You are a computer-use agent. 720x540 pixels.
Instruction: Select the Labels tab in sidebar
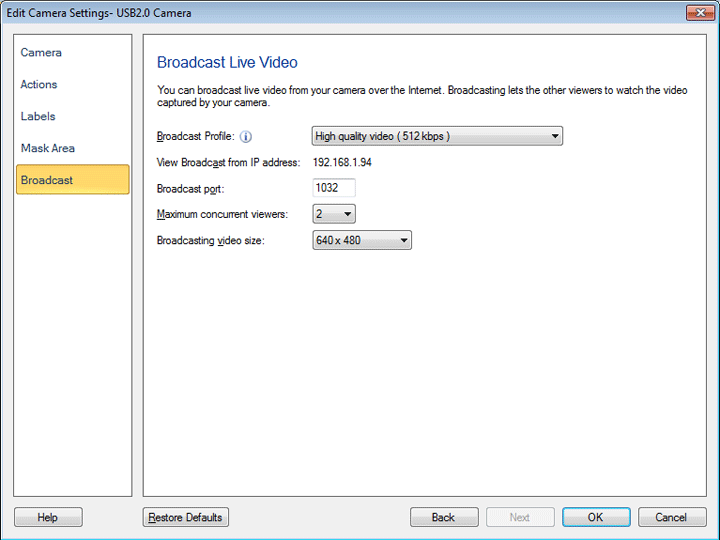pyautogui.click(x=38, y=117)
